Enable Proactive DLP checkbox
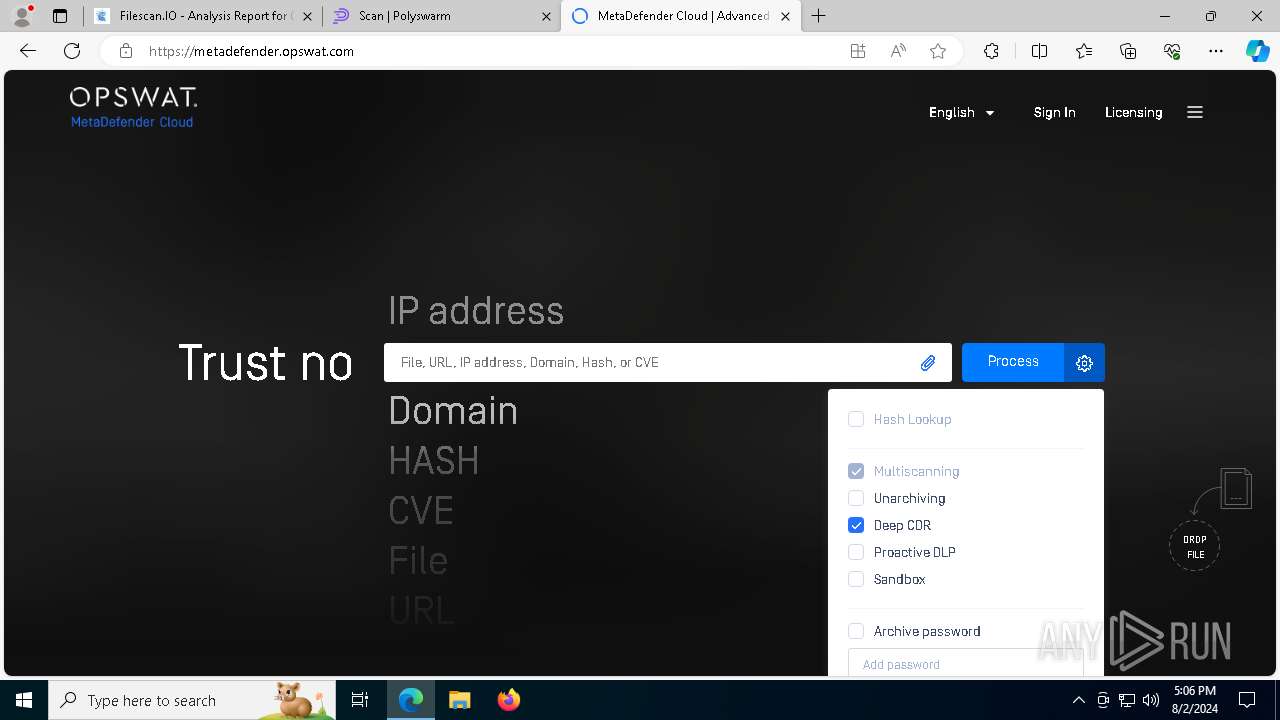Viewport: 1280px width, 720px height. click(x=856, y=552)
